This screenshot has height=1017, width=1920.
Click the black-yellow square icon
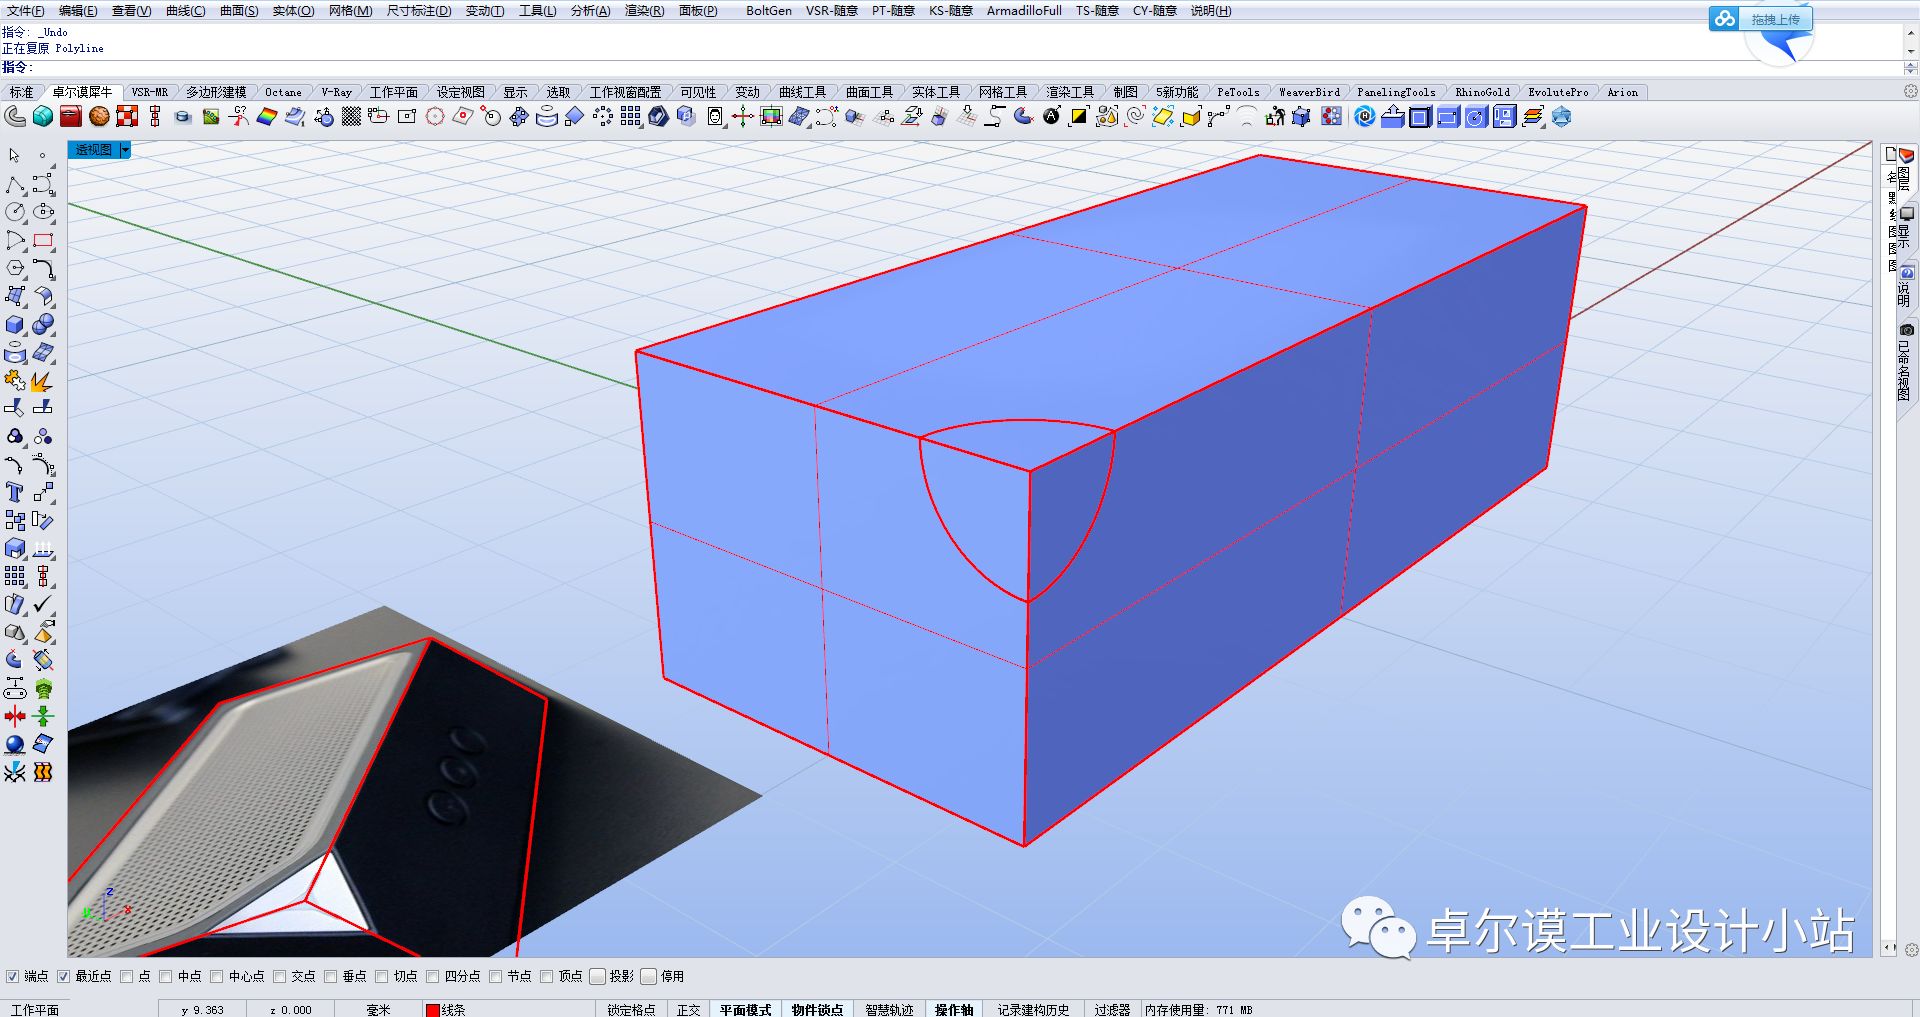coord(1078,117)
